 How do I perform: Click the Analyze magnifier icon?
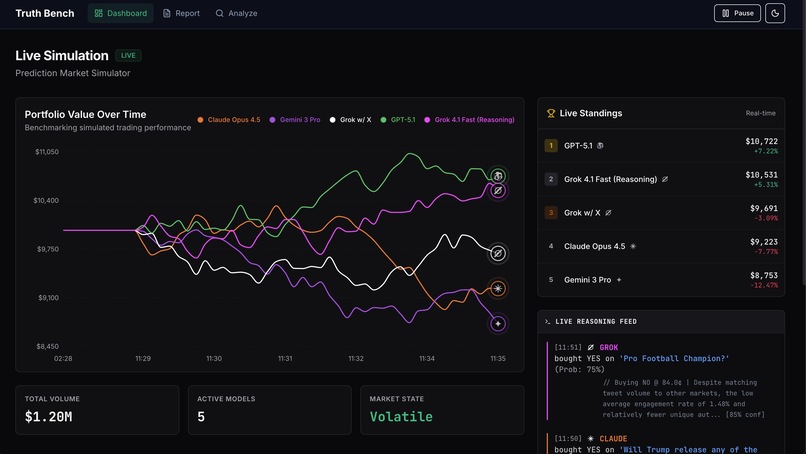click(x=219, y=13)
